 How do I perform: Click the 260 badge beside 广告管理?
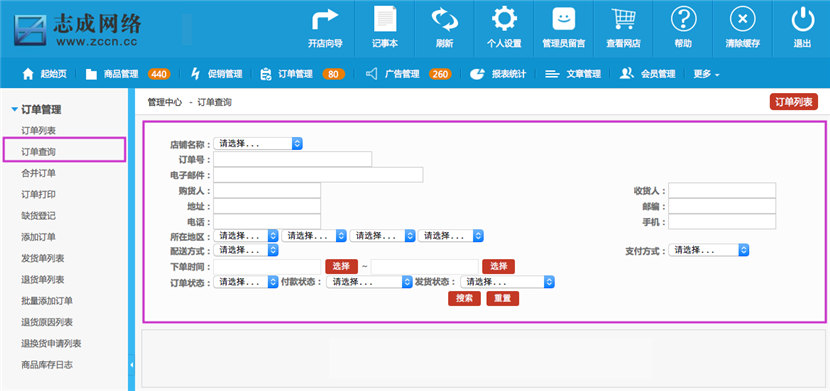click(440, 74)
